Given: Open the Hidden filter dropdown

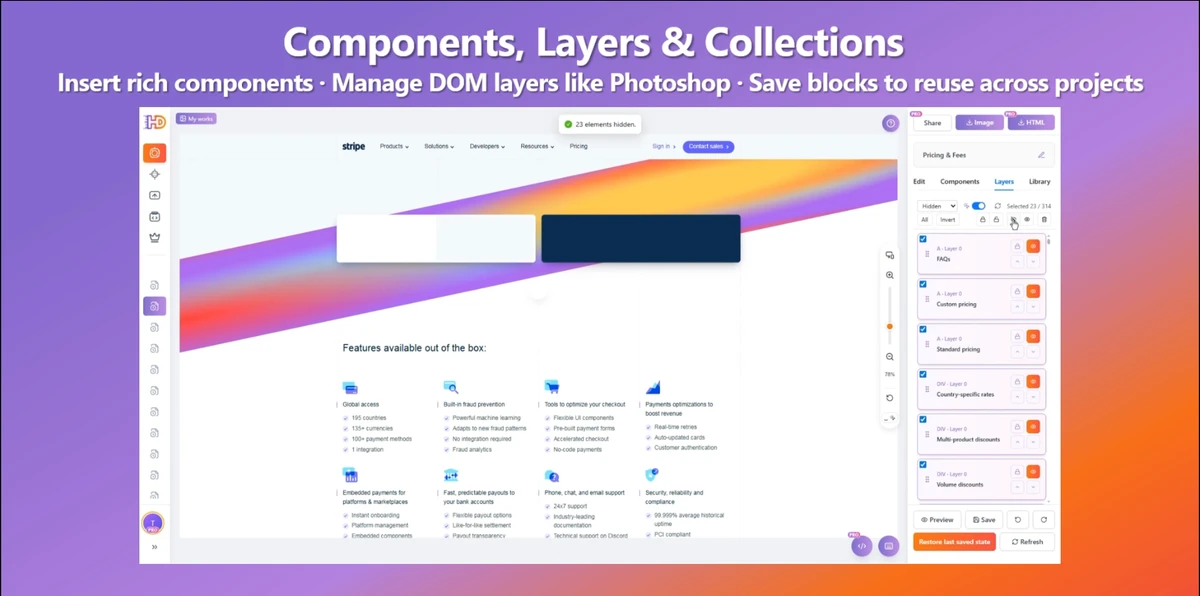Looking at the screenshot, I should (x=938, y=206).
